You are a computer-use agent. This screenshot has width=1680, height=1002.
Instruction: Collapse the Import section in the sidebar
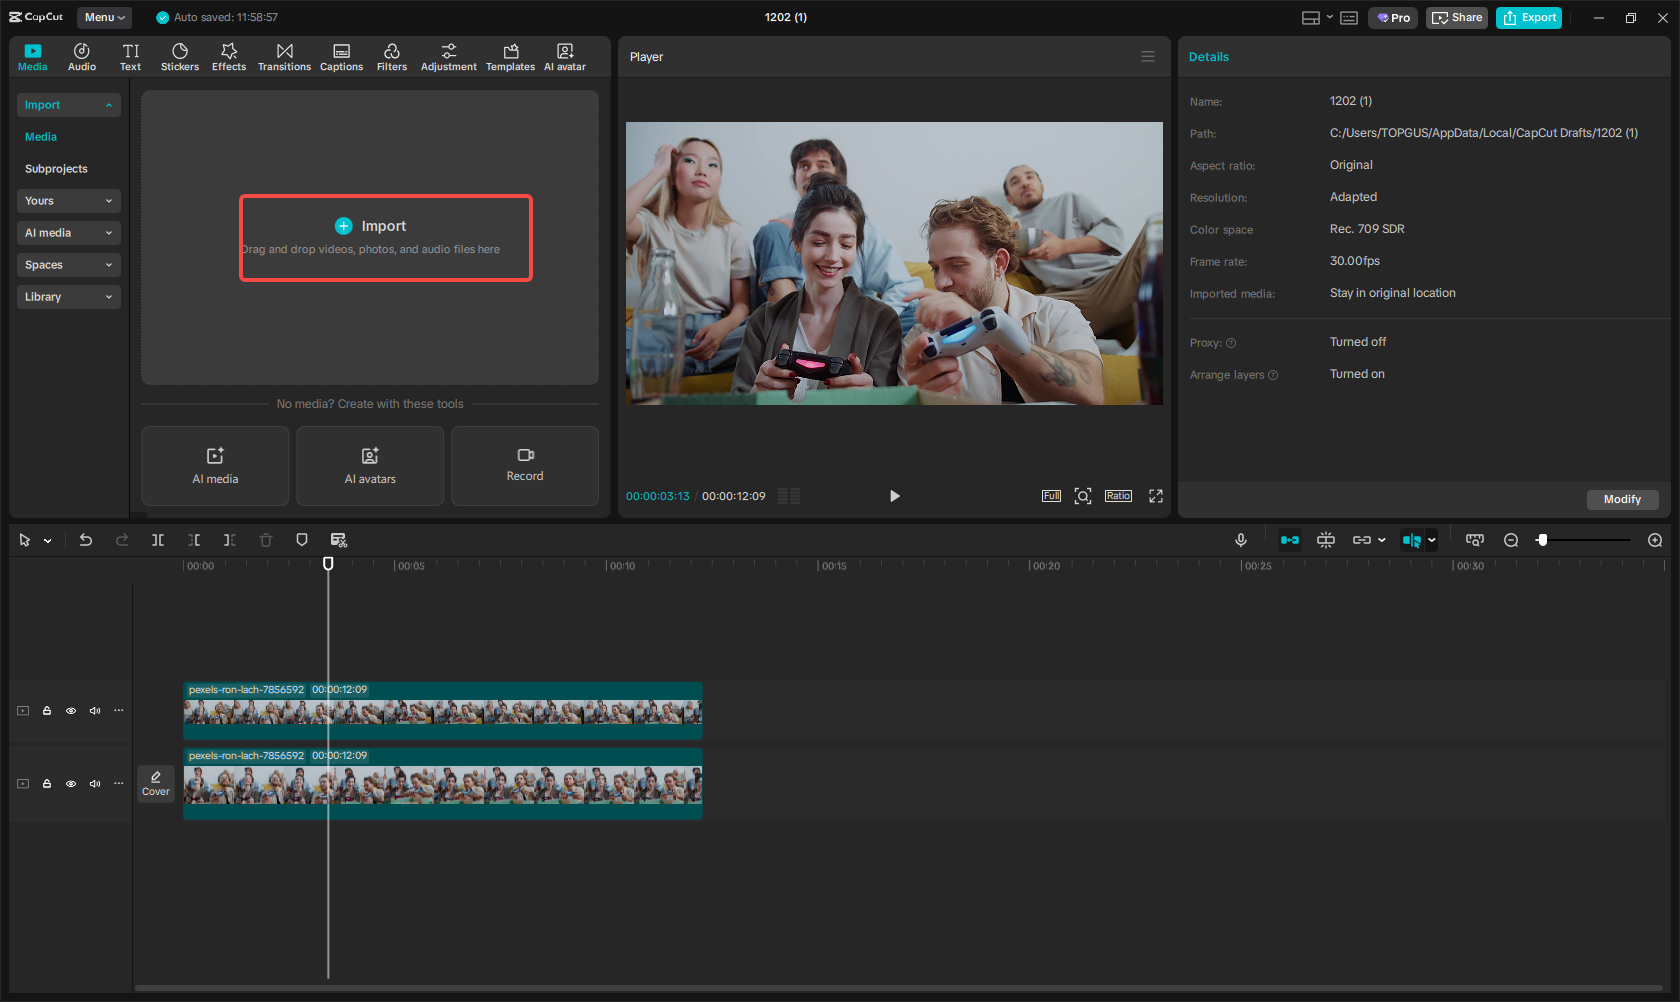[68, 104]
